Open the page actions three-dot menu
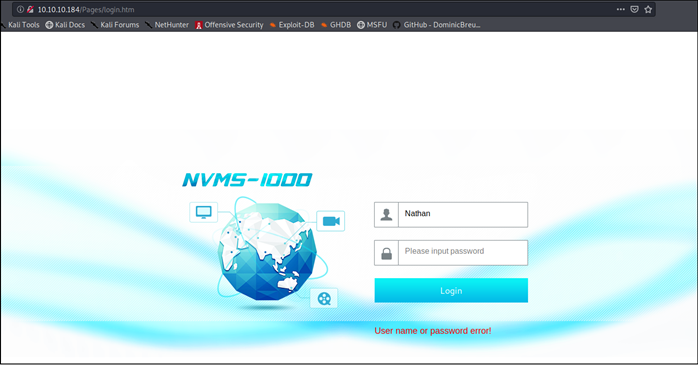The width and height of the screenshot is (698, 365). (621, 9)
